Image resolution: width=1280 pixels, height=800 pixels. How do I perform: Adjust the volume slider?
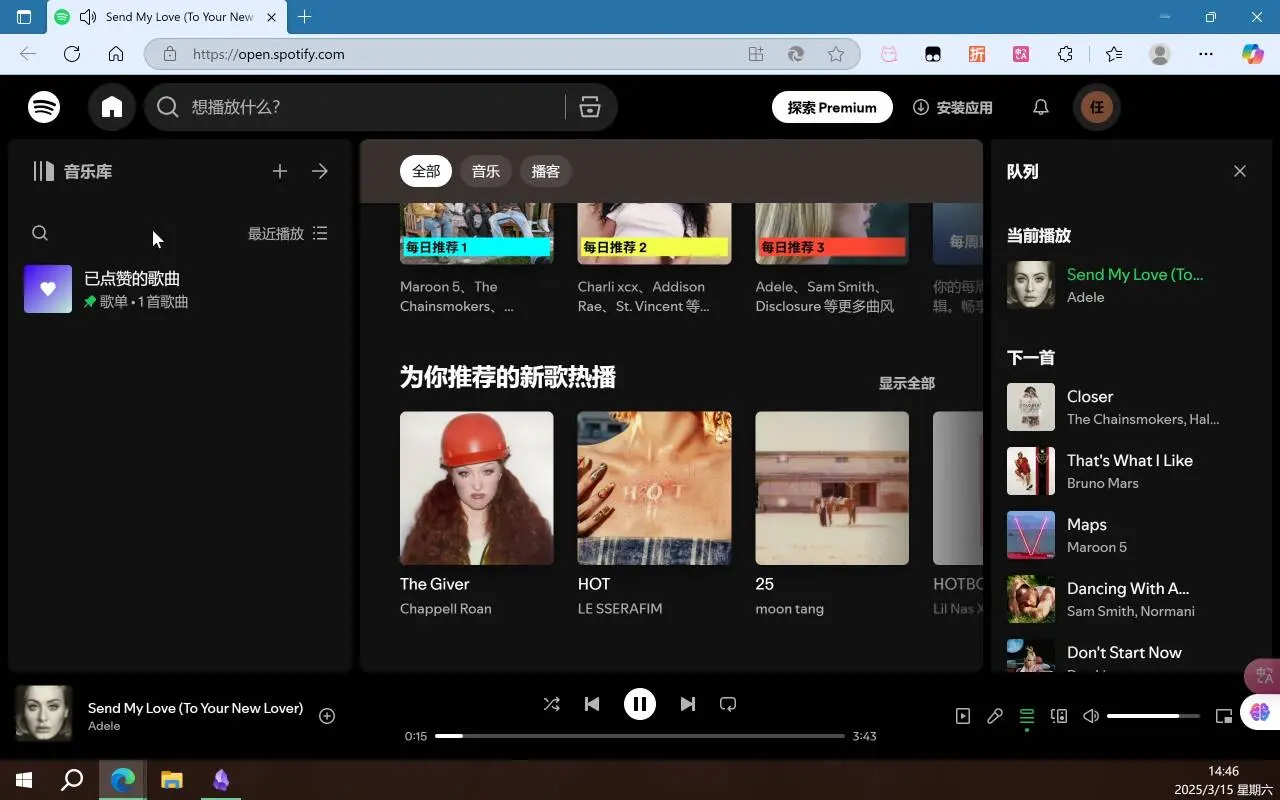pos(1153,716)
